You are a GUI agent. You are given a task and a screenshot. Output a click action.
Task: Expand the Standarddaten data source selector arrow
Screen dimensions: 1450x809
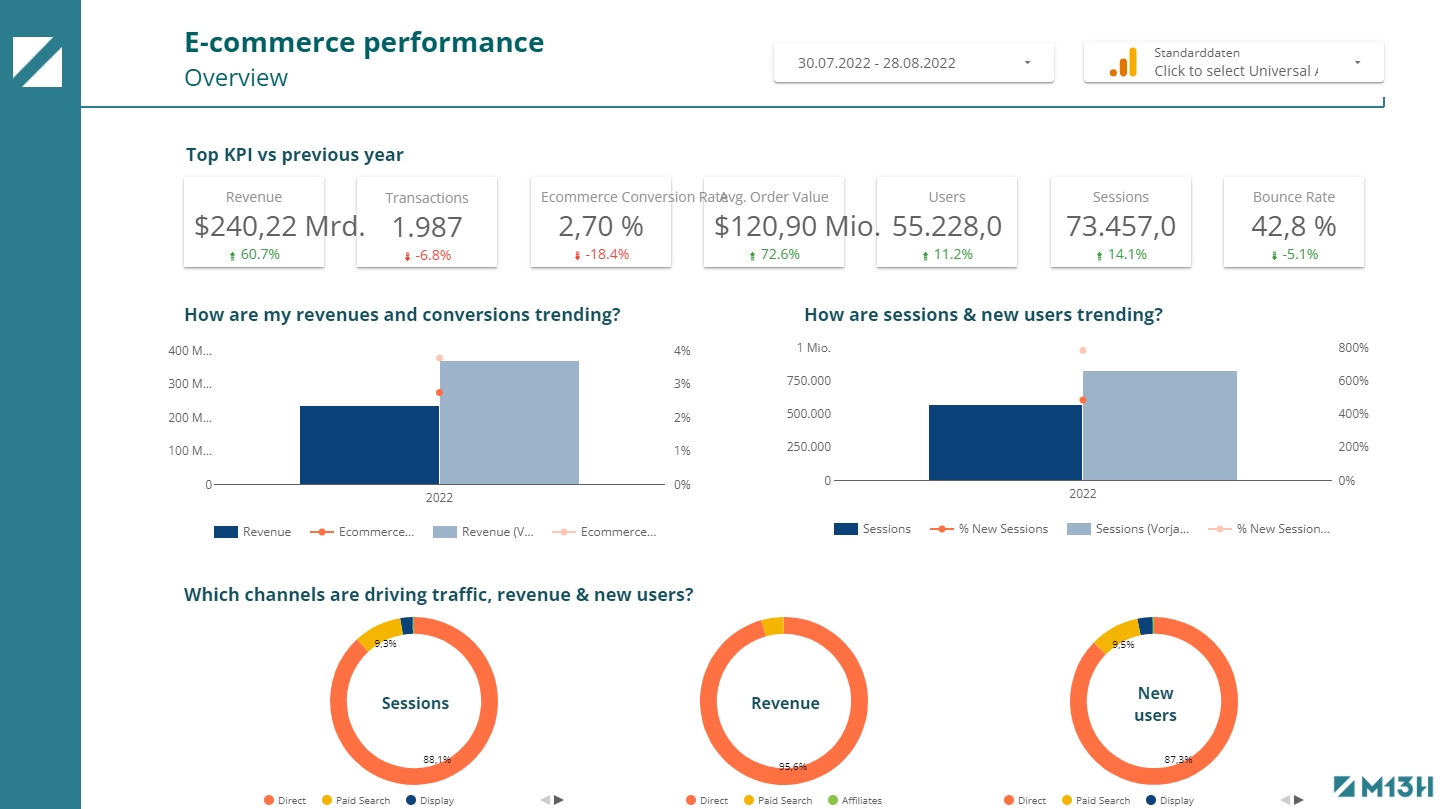tap(1357, 63)
